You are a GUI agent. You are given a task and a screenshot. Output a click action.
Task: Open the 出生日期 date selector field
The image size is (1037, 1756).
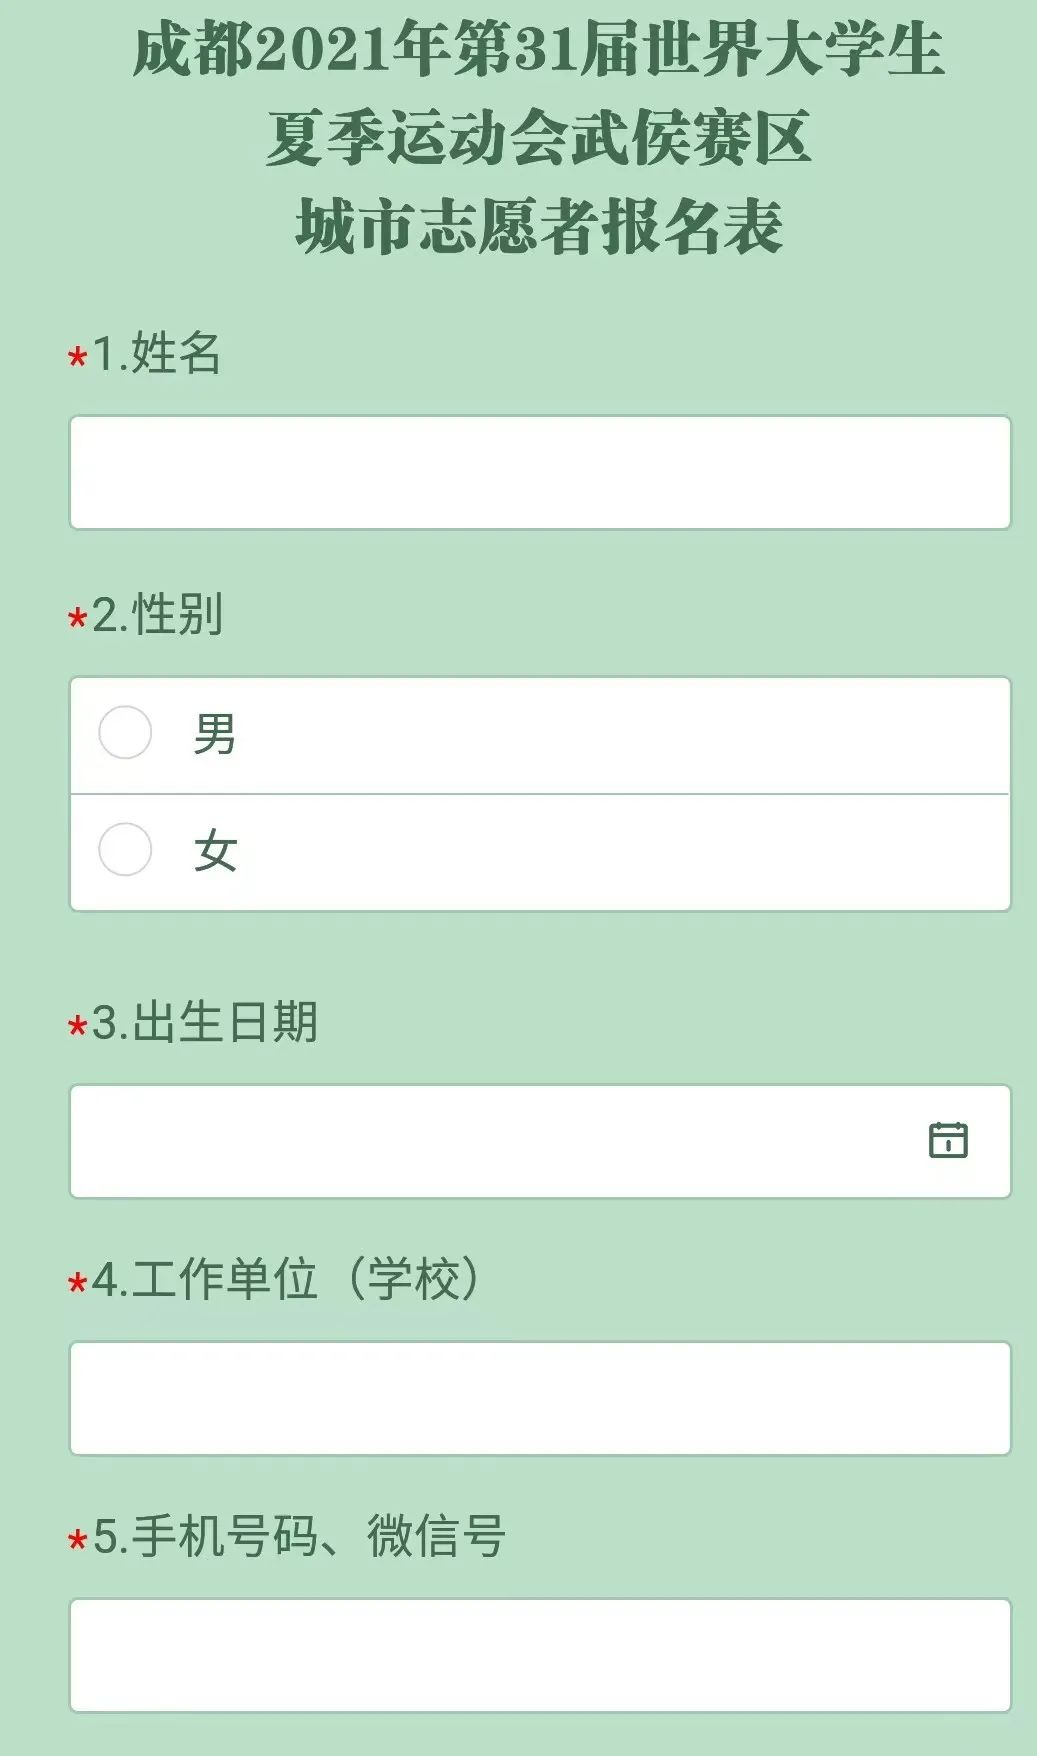pos(500,1140)
